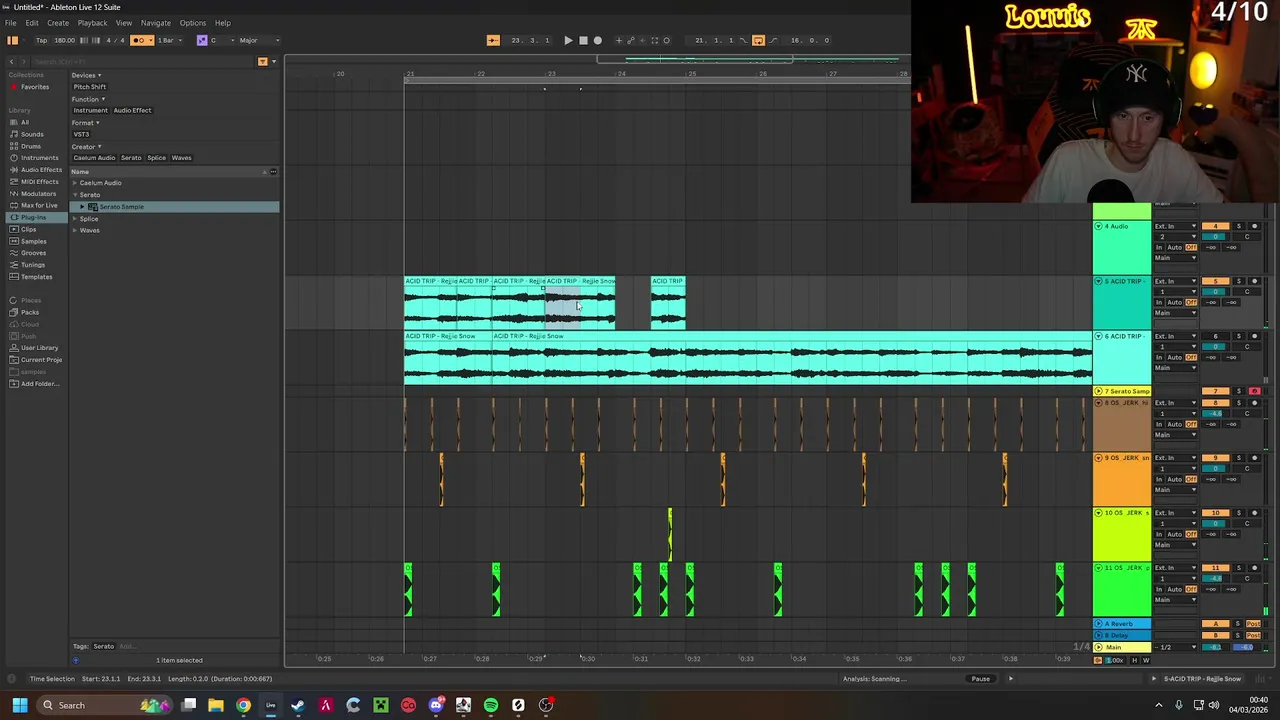
Task: Toggle the Scale Mode icon
Action: tap(201, 40)
